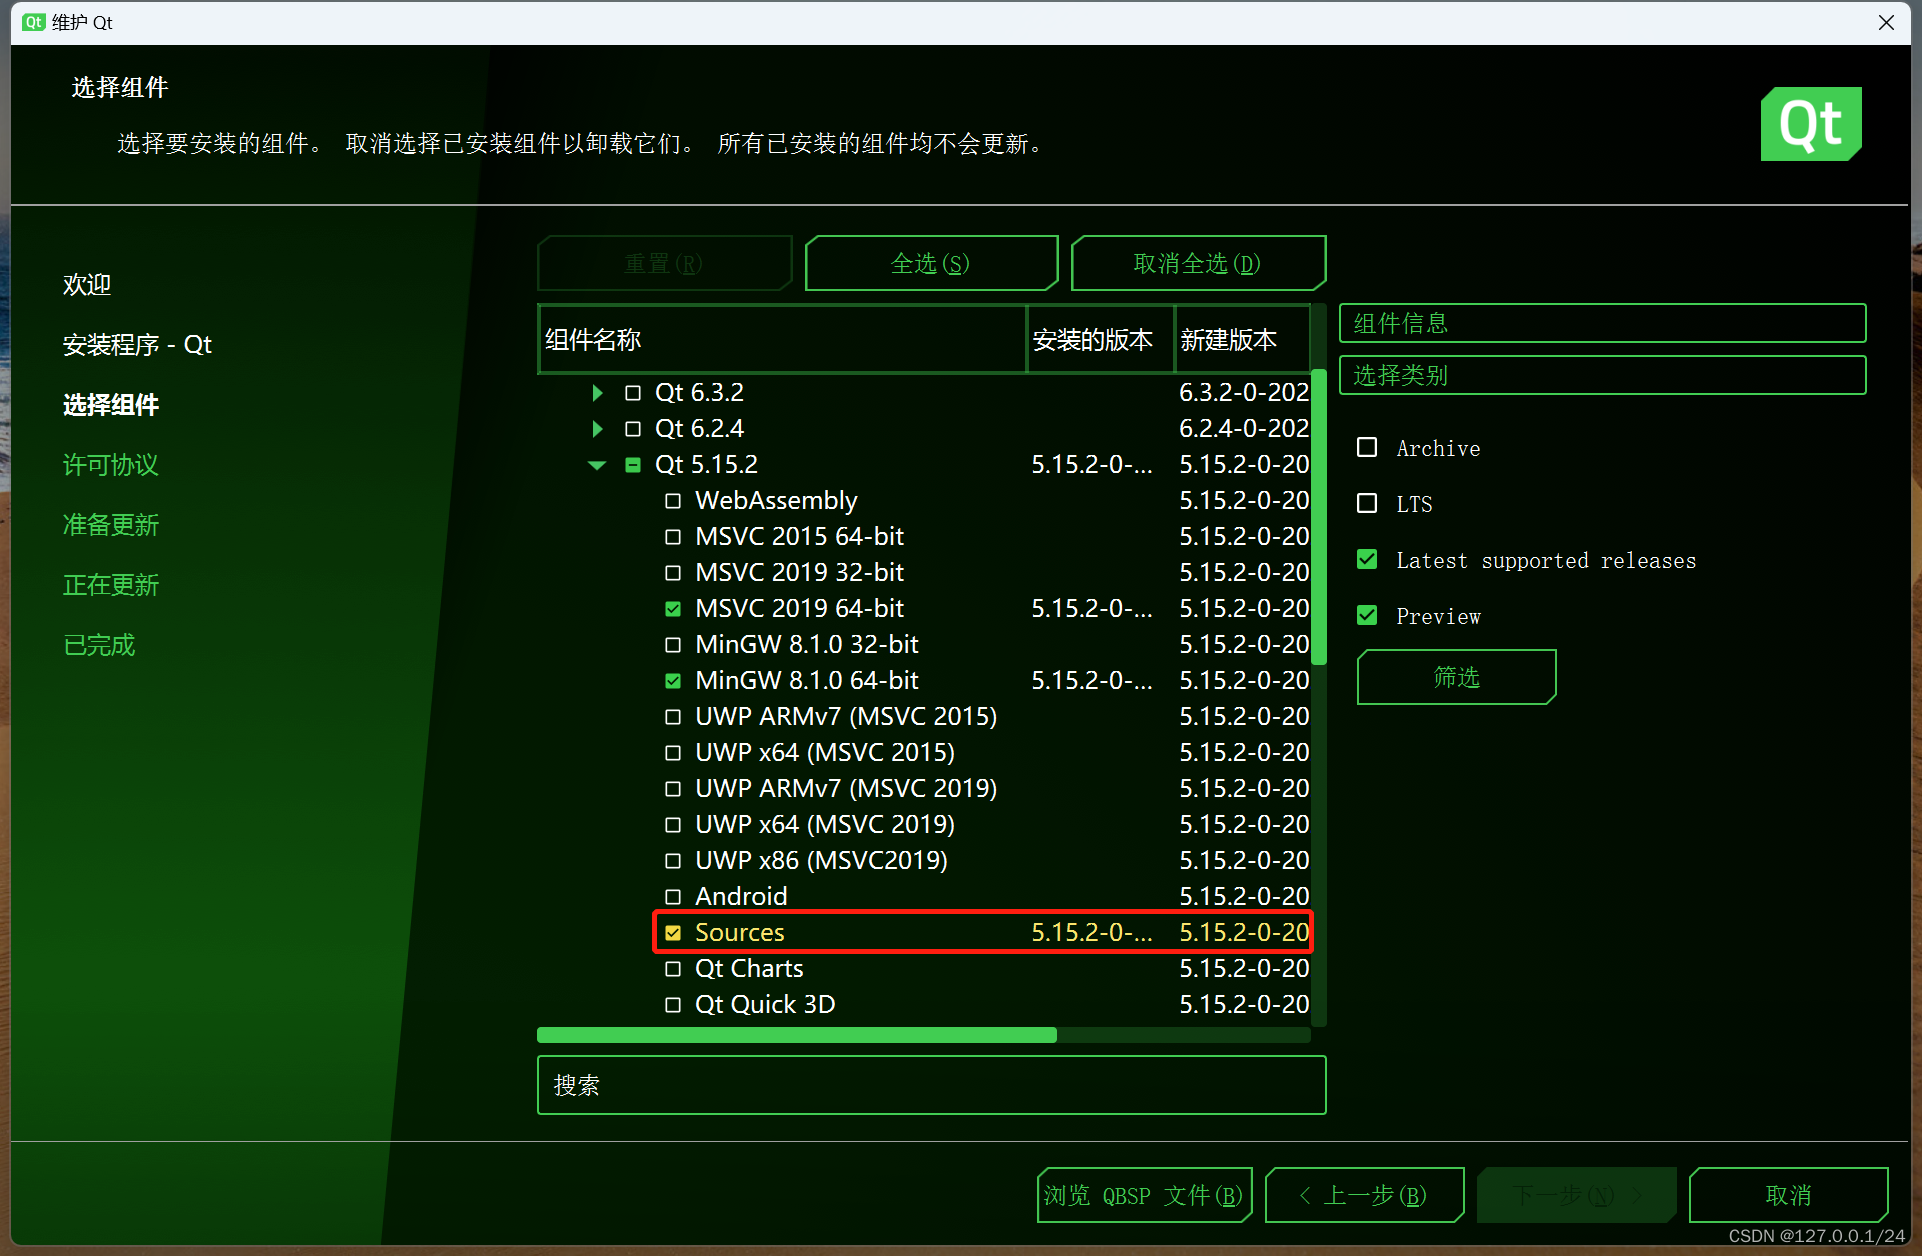Select the Sources row label
Viewport: 1922px width, 1256px height.
click(x=740, y=933)
